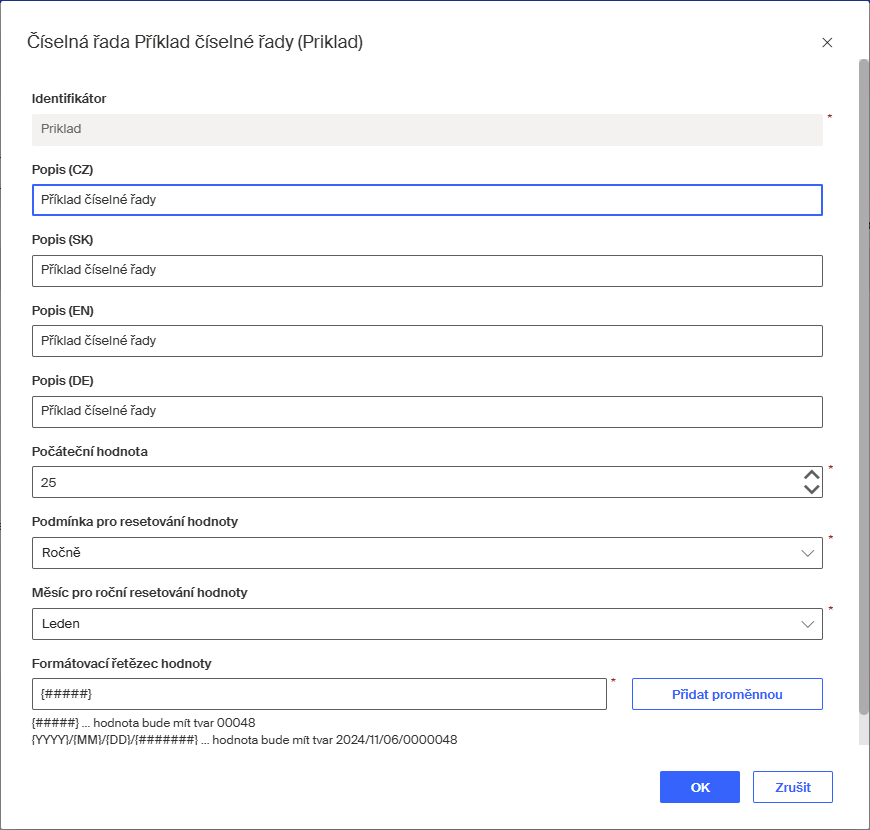The image size is (870, 830).
Task: Expand the Měsíc pro roční resetování chevron
Action: (x=808, y=624)
